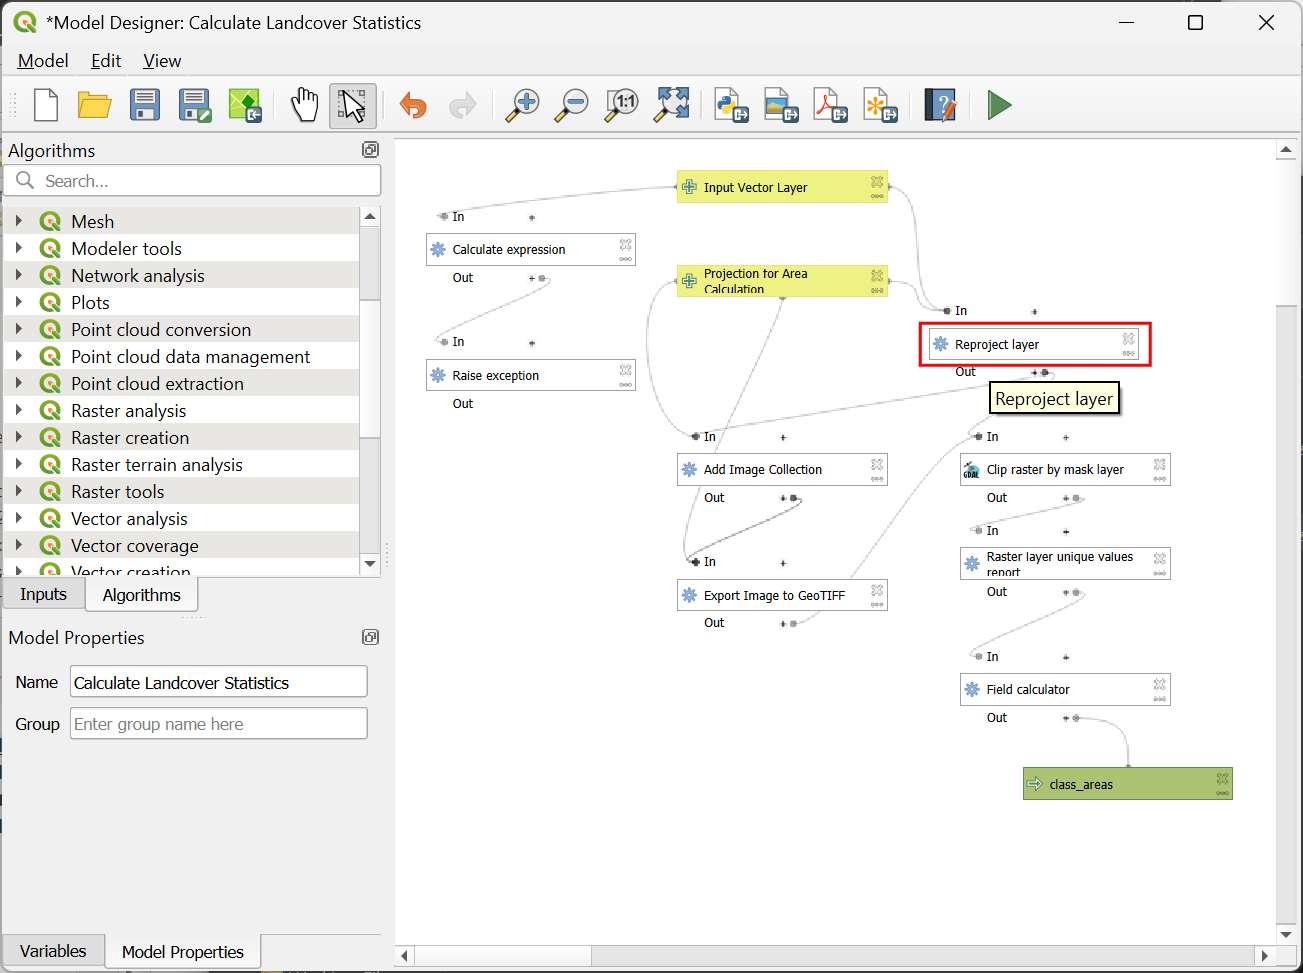Switch to the Inputs tab
The width and height of the screenshot is (1303, 973).
[43, 594]
